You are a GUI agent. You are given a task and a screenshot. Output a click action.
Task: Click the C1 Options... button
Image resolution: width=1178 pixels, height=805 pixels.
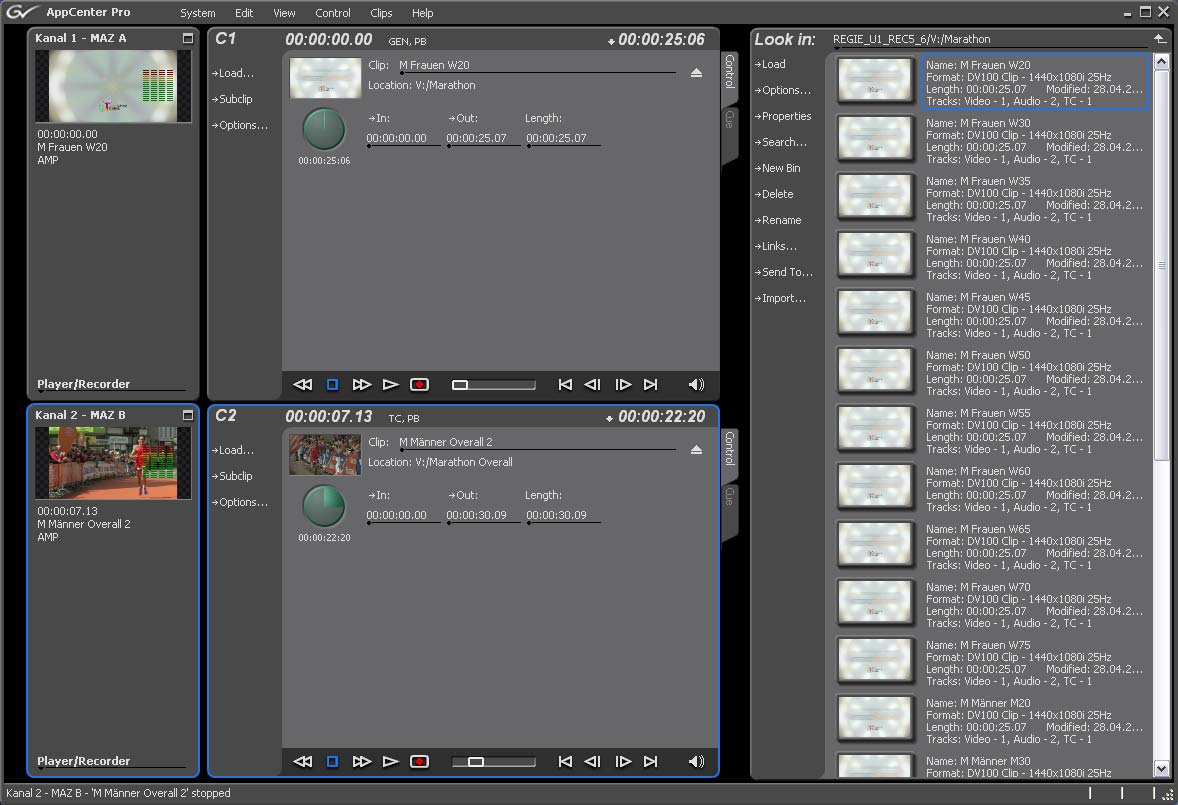pos(240,125)
